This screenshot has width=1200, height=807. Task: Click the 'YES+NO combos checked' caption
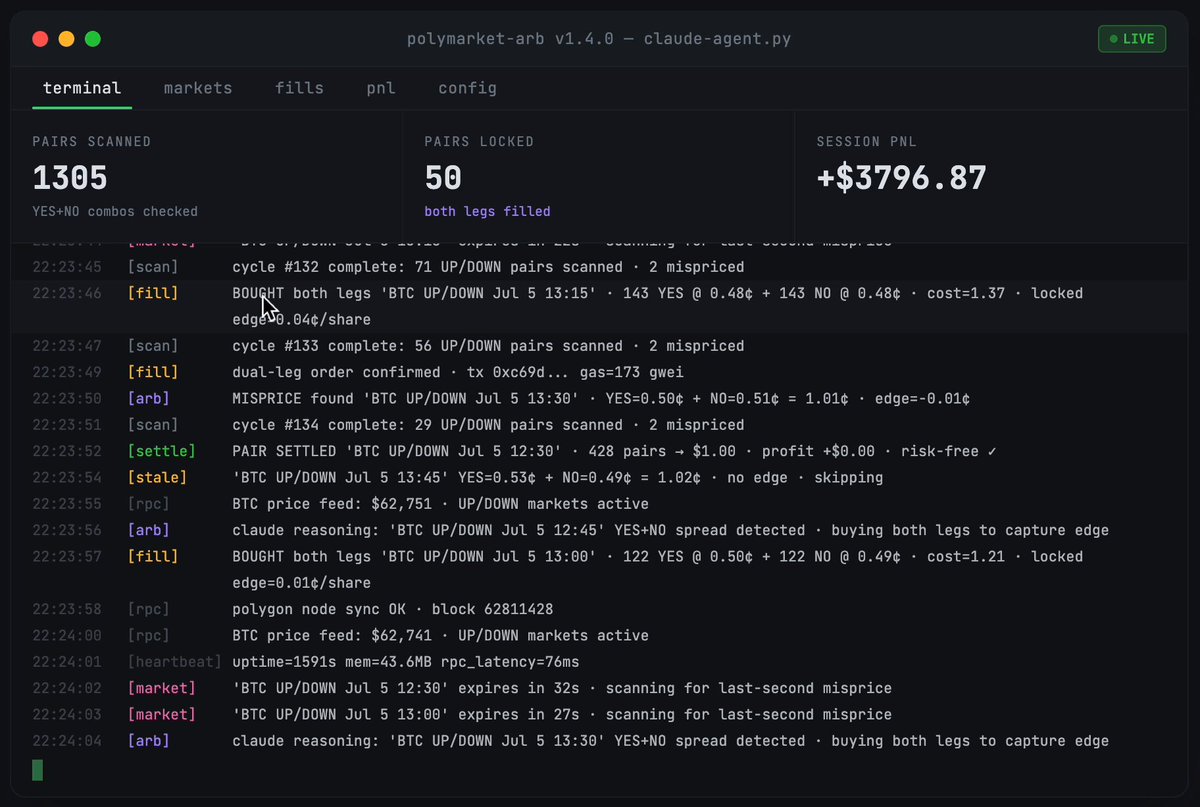[x=115, y=212]
